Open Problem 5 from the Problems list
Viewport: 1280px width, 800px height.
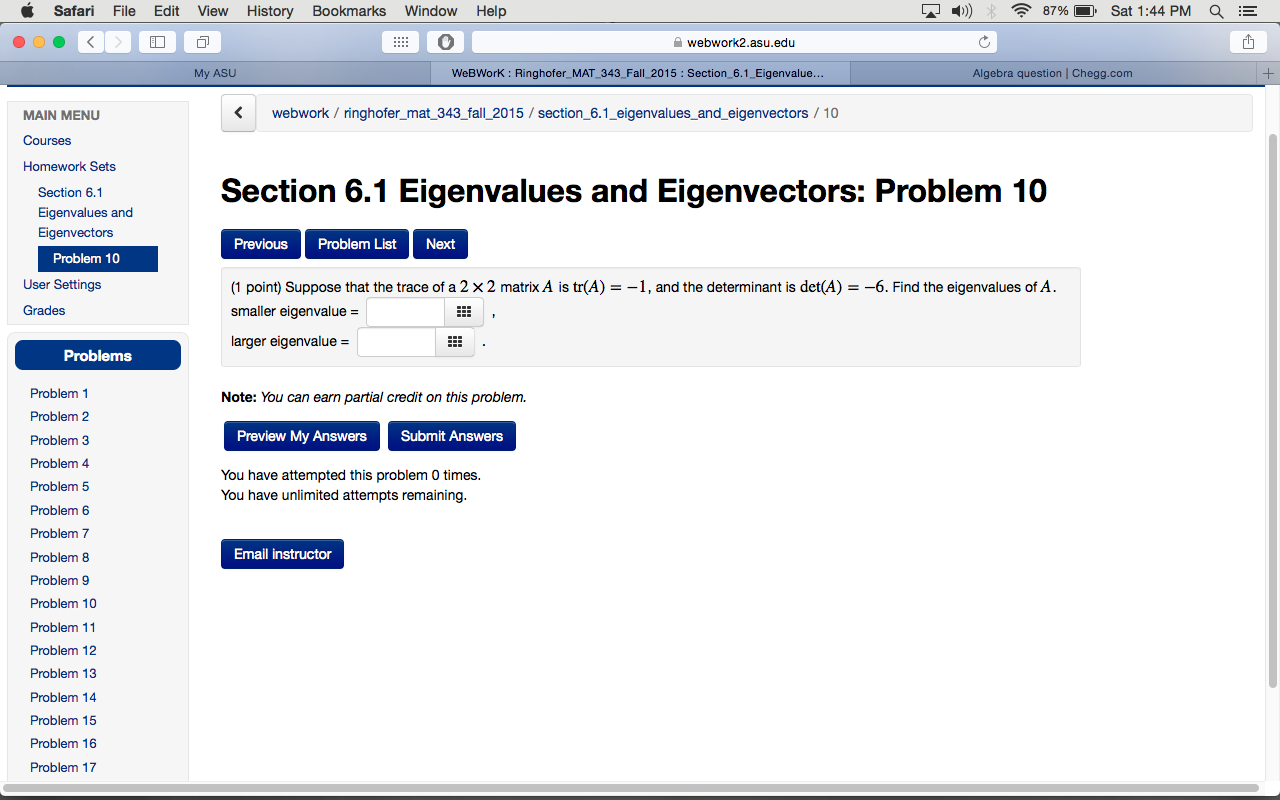tap(59, 486)
